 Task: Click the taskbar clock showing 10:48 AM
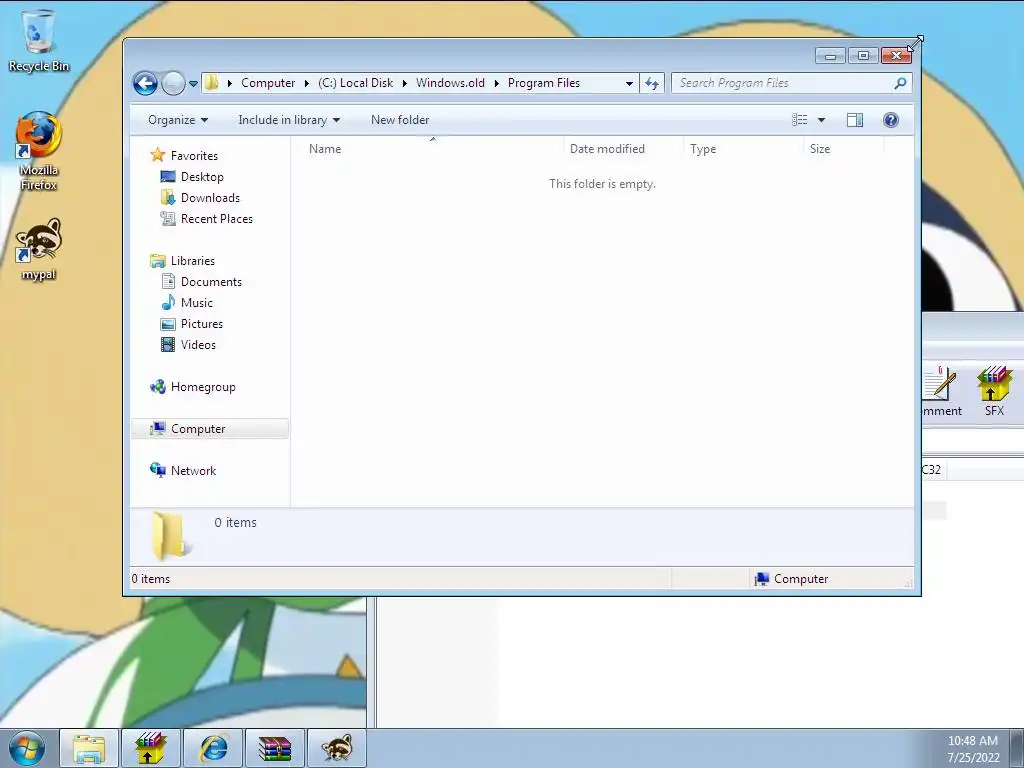(x=973, y=749)
